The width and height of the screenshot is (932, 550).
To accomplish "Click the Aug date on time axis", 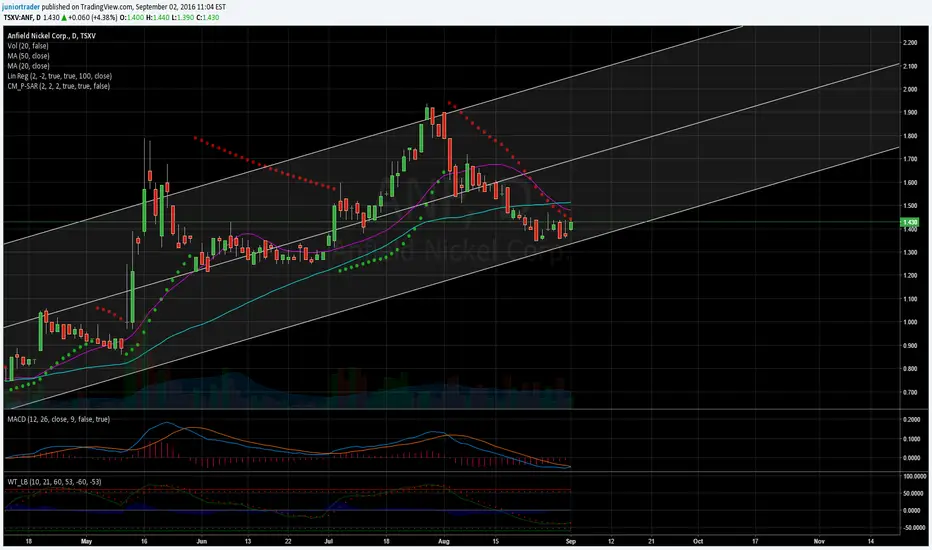I will click(x=443, y=542).
